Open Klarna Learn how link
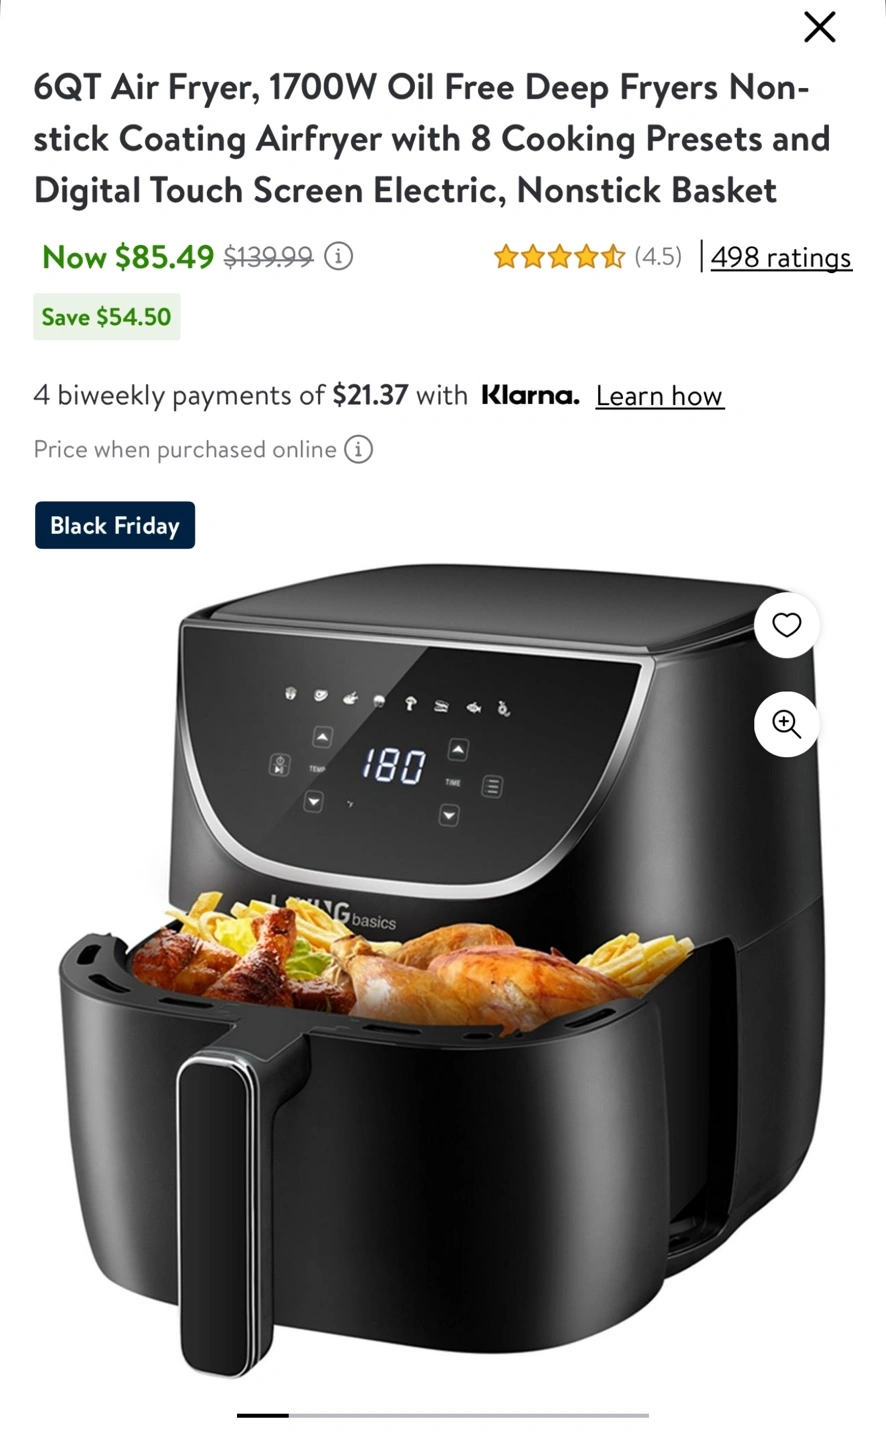This screenshot has width=886, height=1440. click(x=660, y=396)
